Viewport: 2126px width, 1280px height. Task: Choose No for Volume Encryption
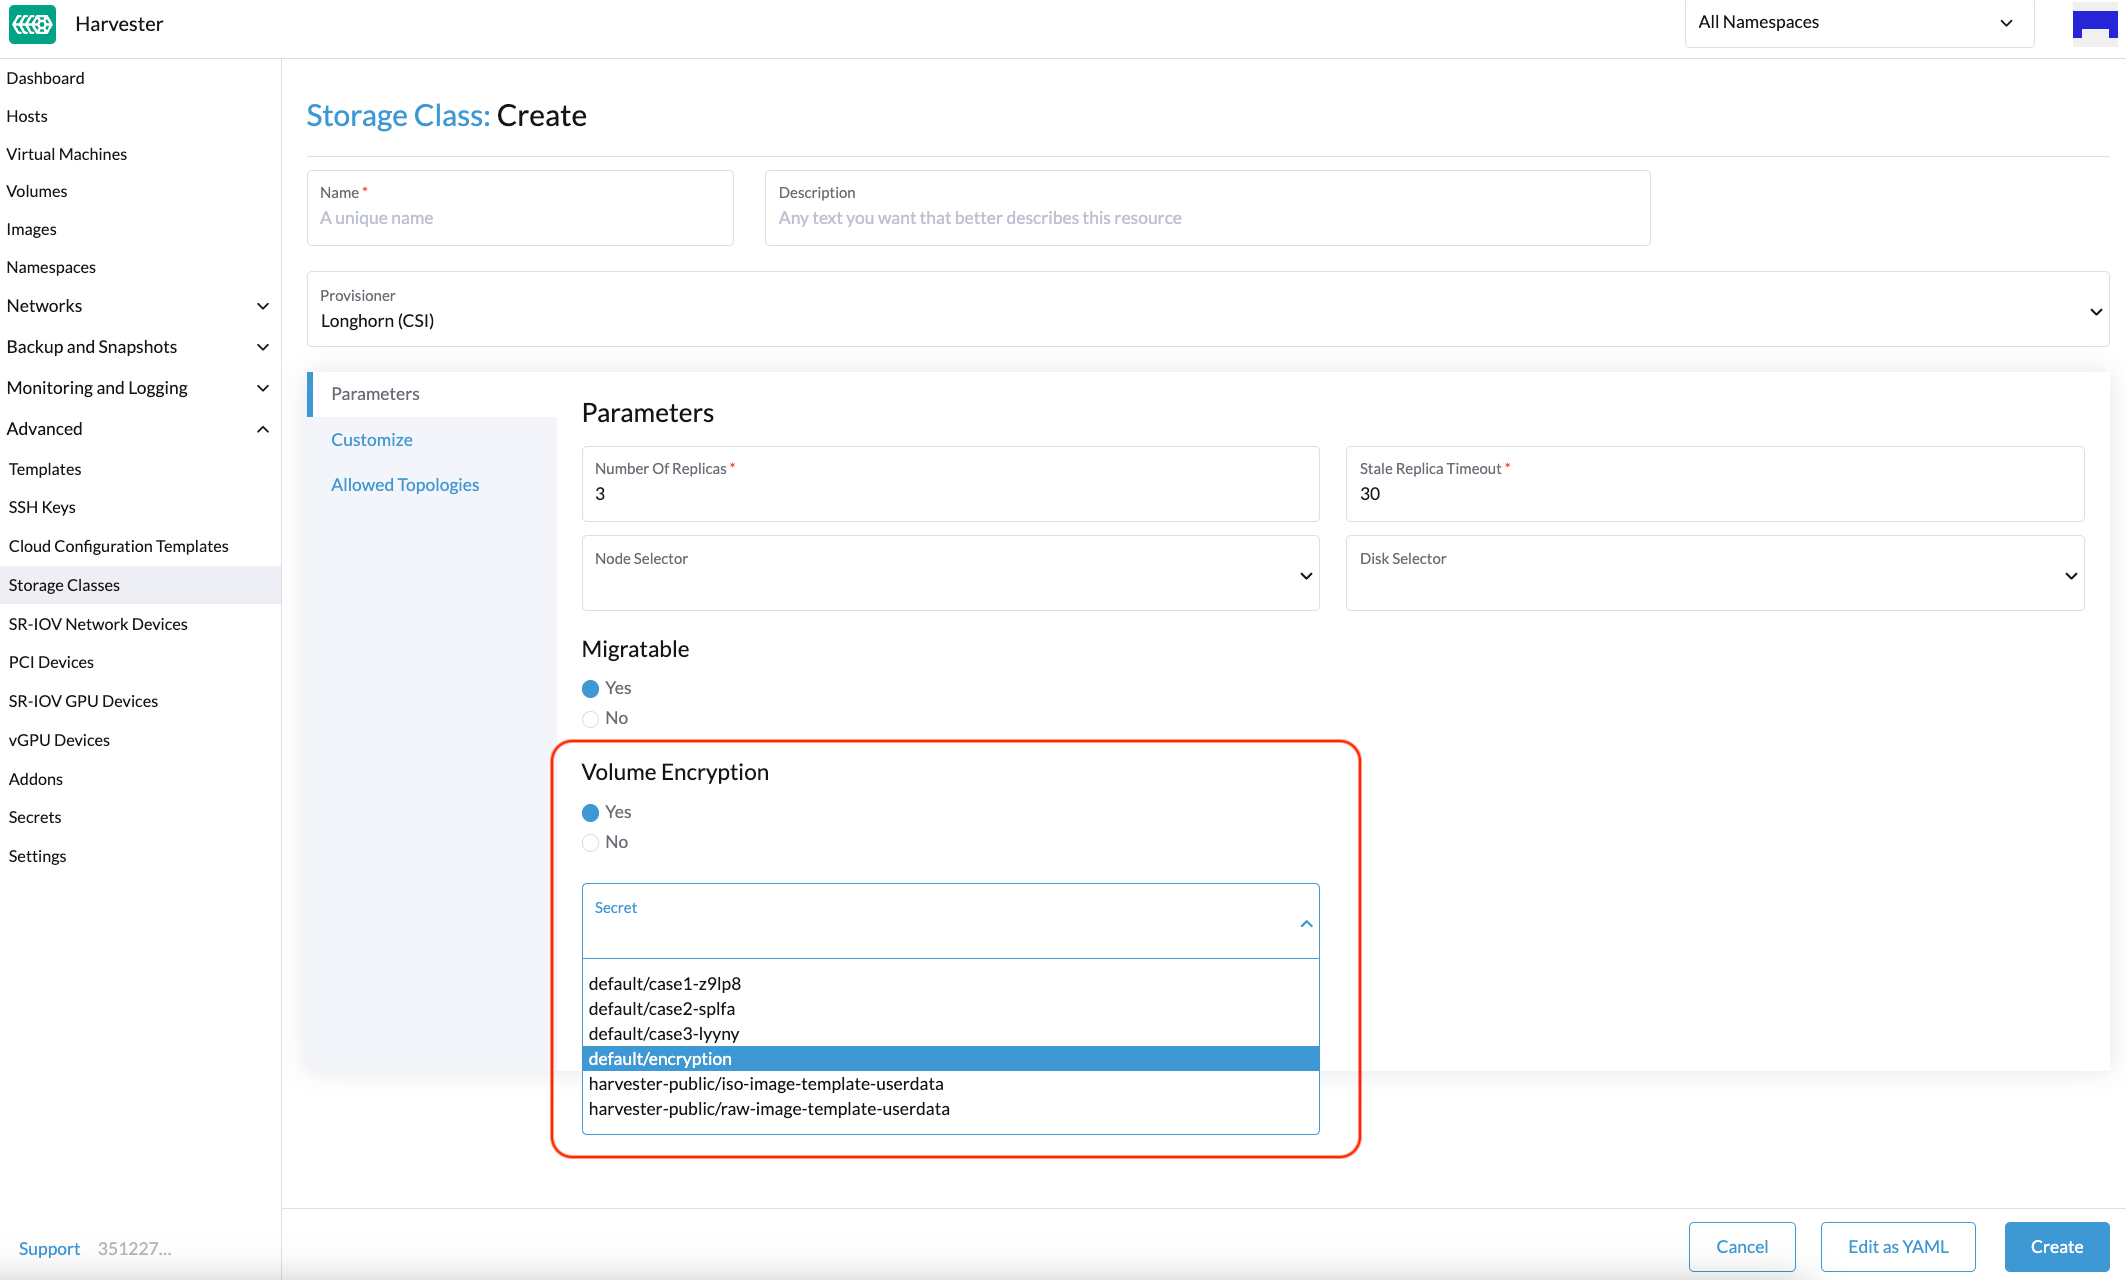[590, 842]
